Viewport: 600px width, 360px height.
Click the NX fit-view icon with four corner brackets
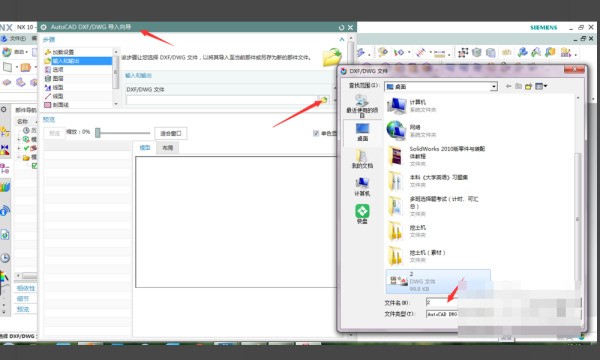point(463,52)
